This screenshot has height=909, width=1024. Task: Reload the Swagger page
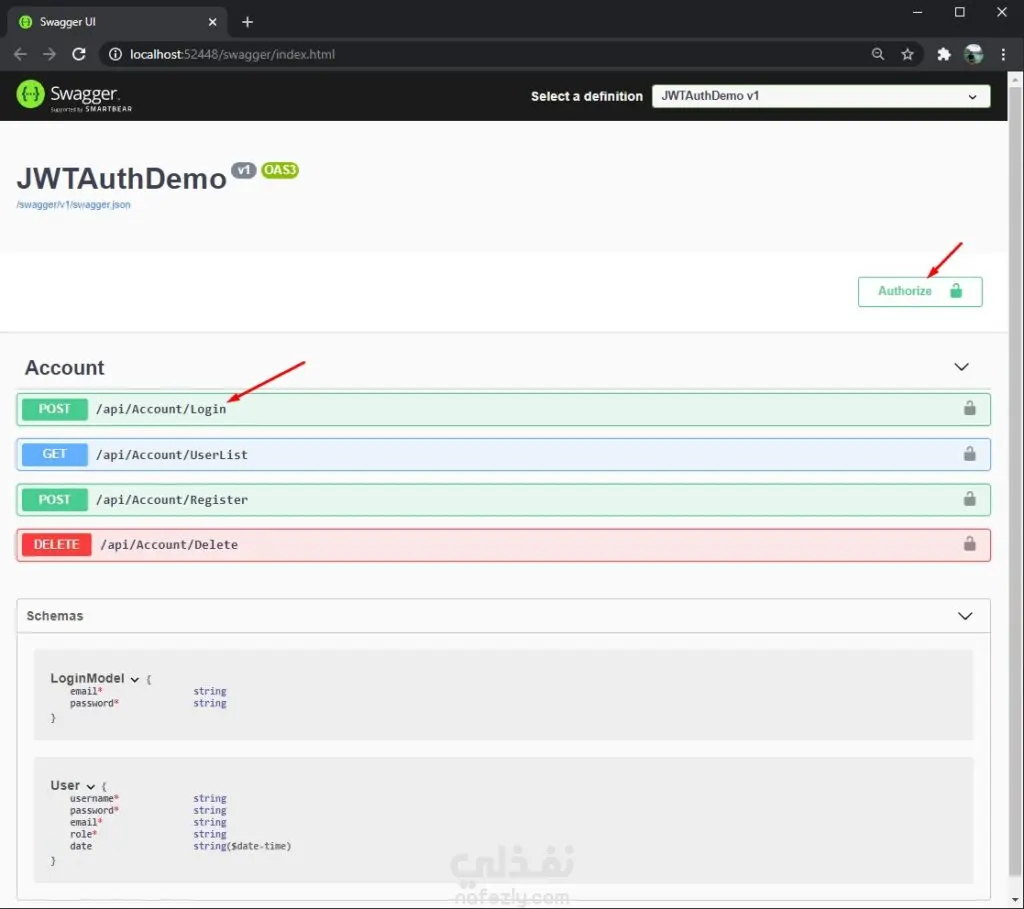point(79,54)
